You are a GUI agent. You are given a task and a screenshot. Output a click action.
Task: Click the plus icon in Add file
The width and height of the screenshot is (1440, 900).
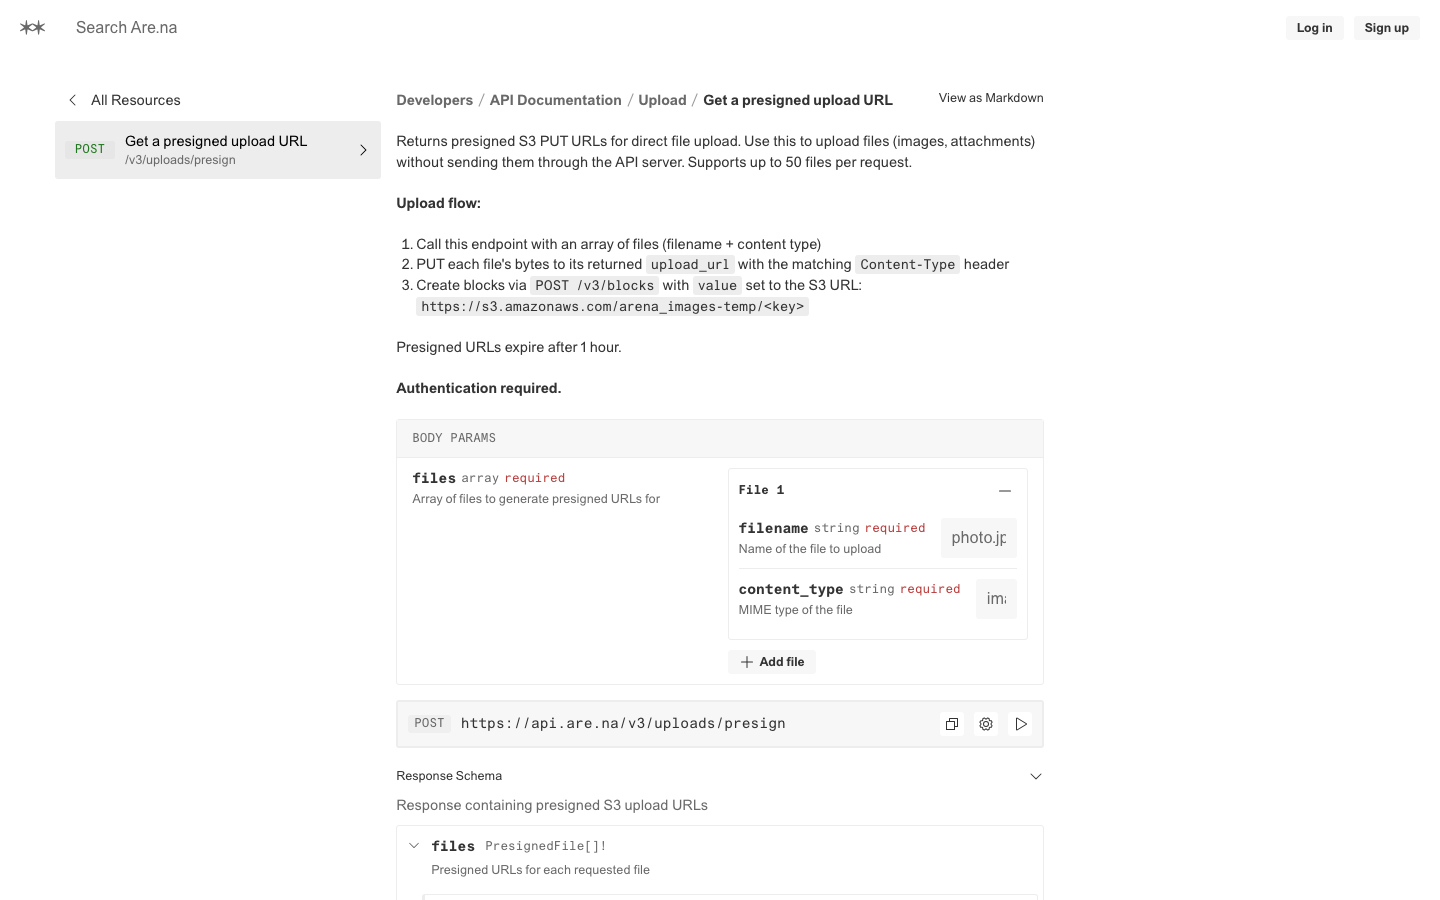747,662
